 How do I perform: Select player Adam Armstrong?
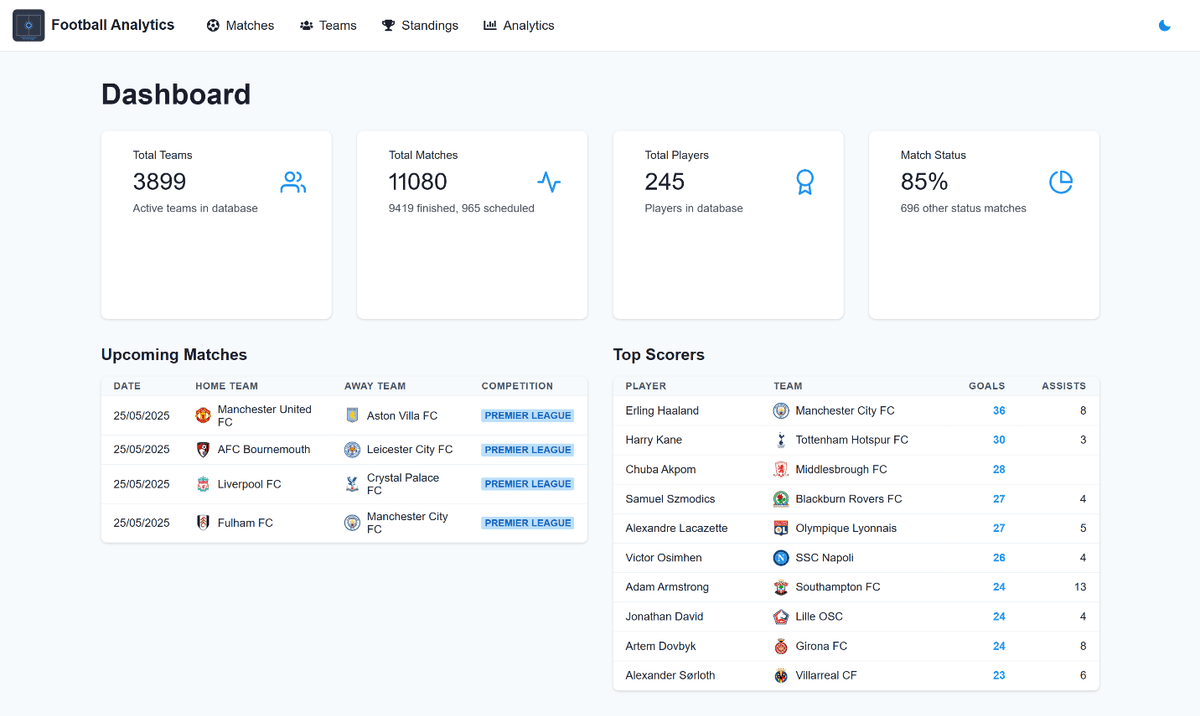click(x=667, y=587)
